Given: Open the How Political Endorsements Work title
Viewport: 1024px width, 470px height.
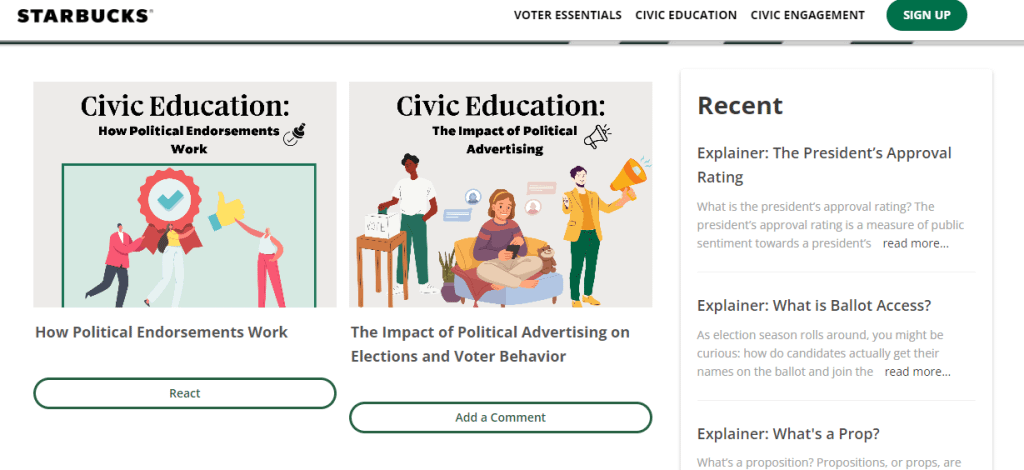Looking at the screenshot, I should (x=161, y=332).
